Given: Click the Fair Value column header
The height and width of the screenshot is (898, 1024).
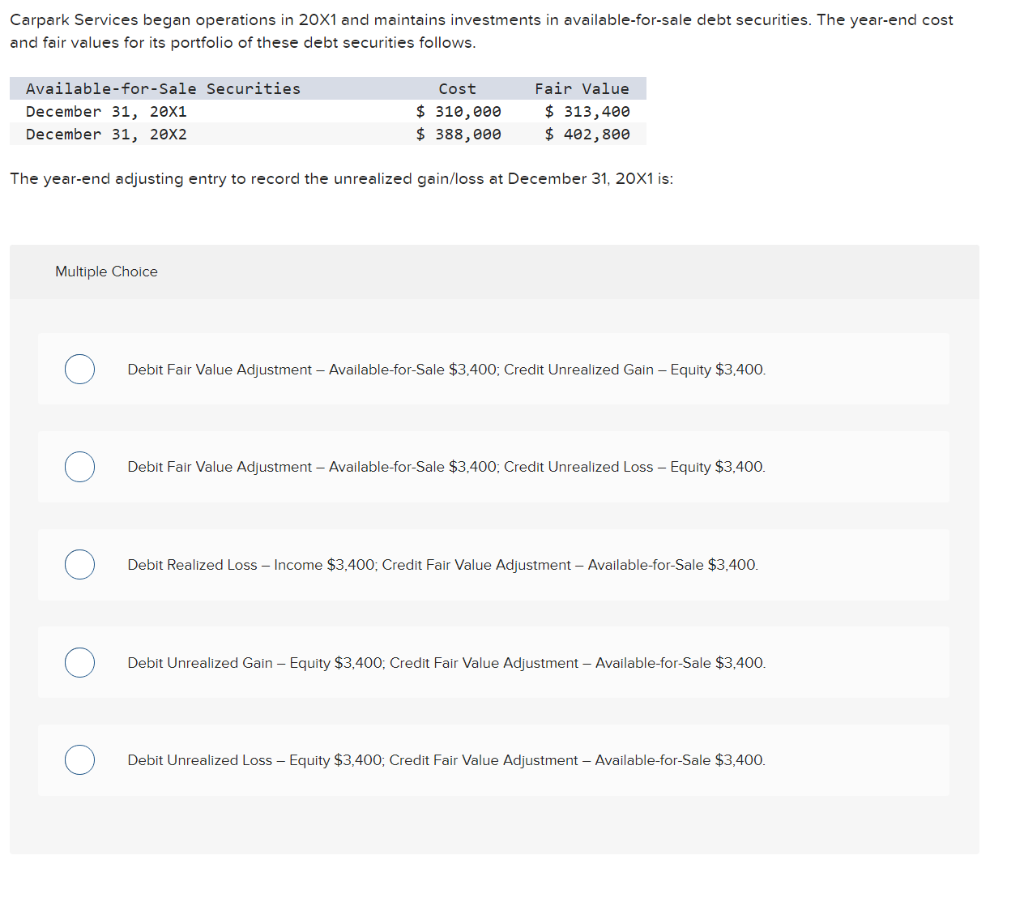Looking at the screenshot, I should [x=583, y=88].
